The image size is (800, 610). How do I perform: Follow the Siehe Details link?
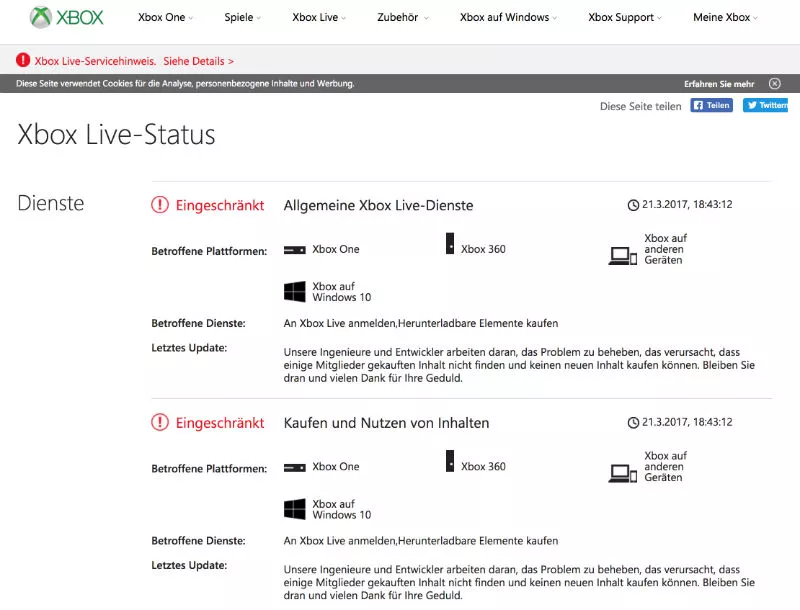(x=198, y=61)
